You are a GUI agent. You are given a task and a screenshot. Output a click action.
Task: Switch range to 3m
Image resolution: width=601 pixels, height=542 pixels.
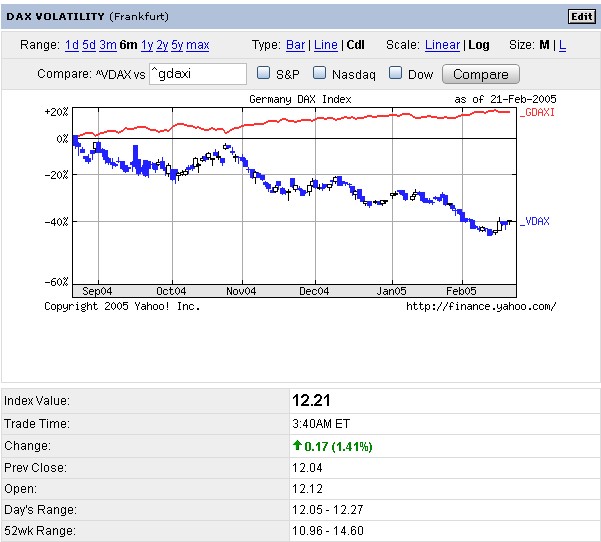click(x=108, y=45)
